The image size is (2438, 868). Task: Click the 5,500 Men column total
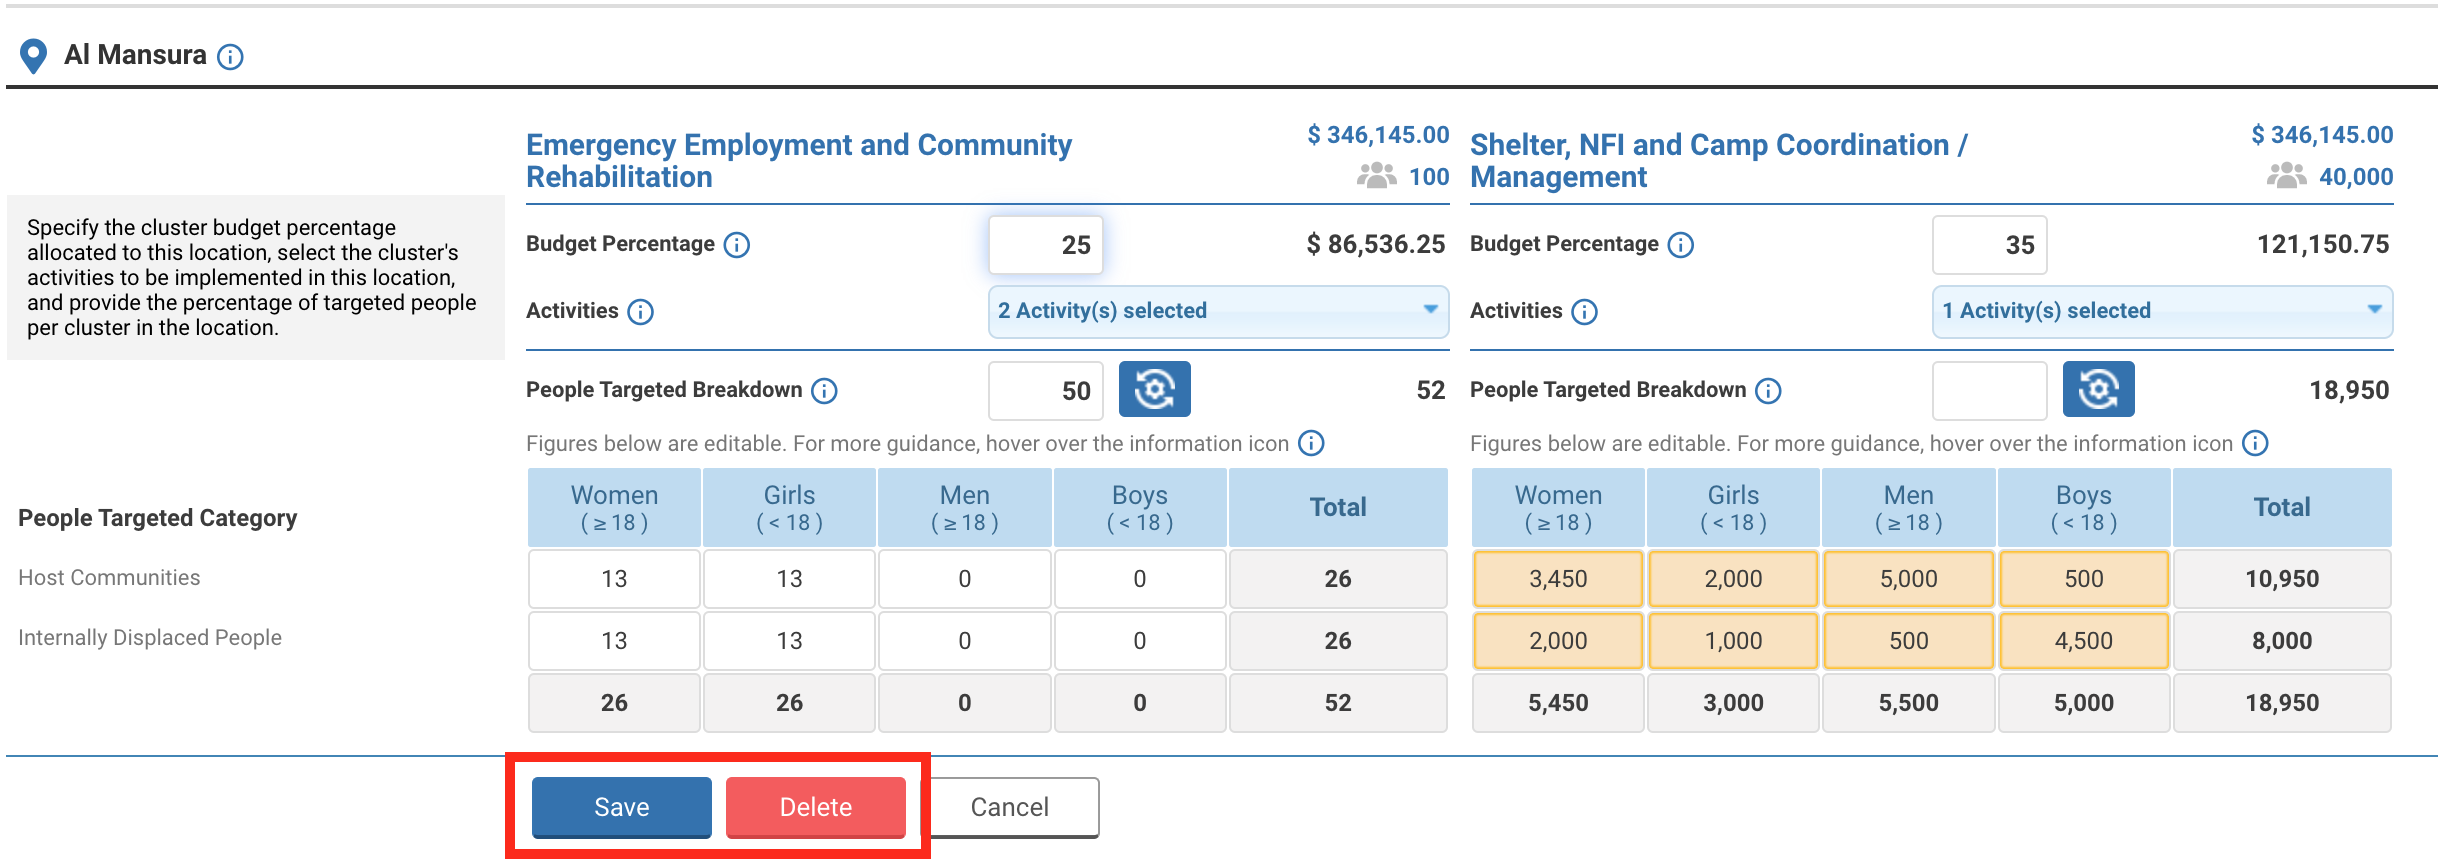1908,703
